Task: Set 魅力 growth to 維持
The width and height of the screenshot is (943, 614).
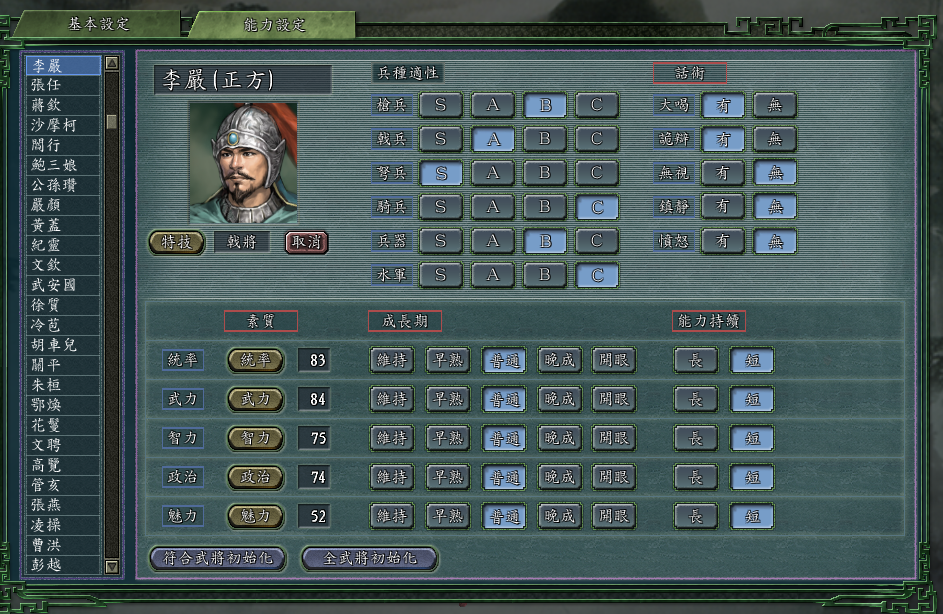Action: click(x=392, y=516)
